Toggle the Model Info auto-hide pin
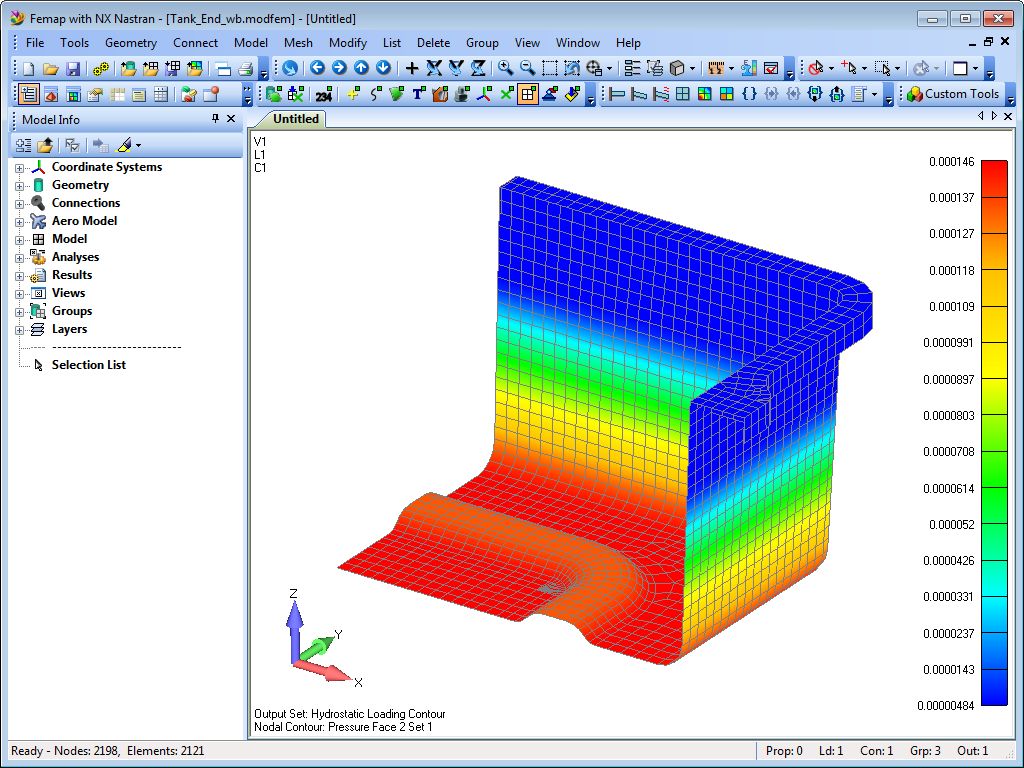 [x=213, y=118]
